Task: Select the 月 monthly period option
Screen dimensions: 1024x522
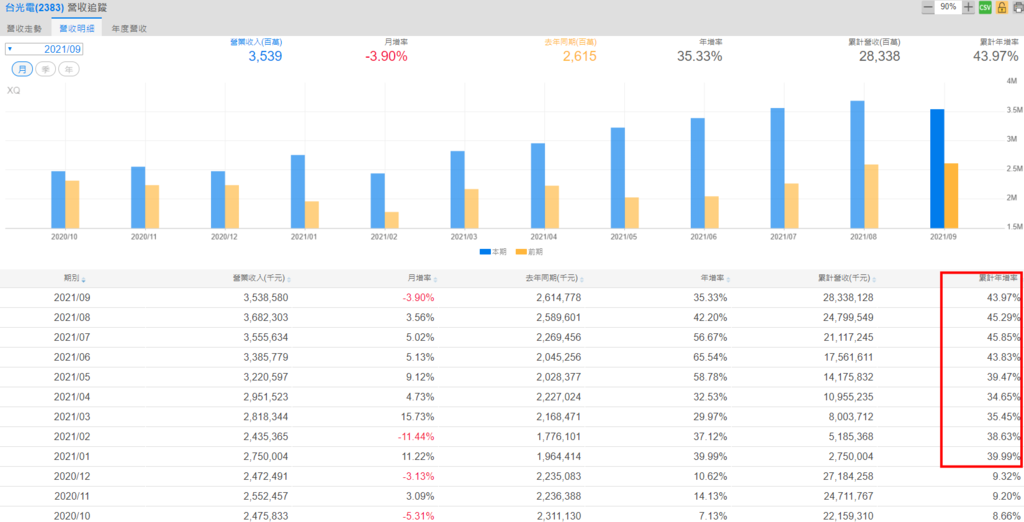Action: (x=22, y=69)
